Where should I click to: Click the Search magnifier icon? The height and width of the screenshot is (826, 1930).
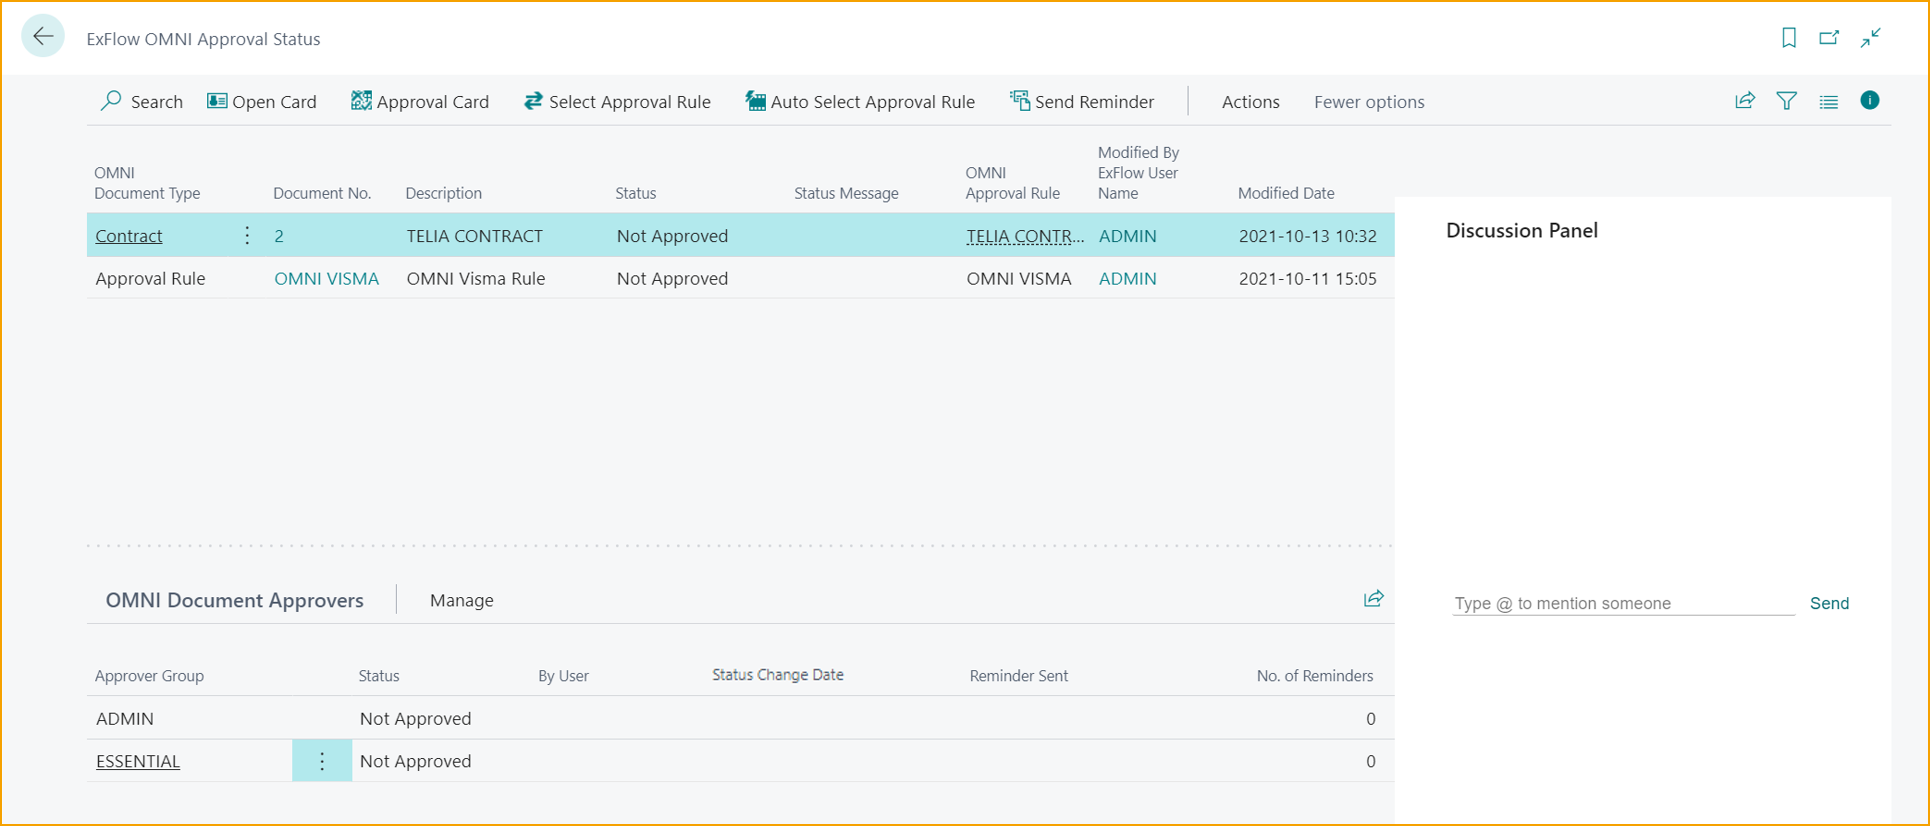pyautogui.click(x=111, y=101)
